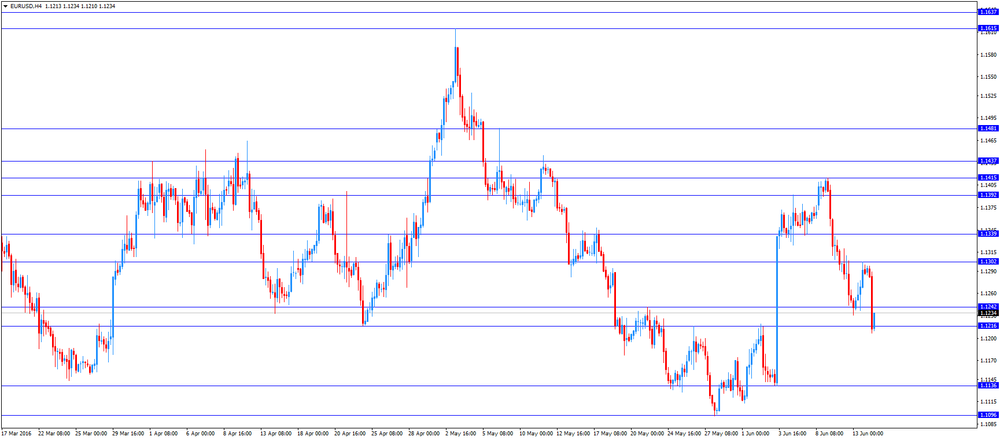Screen dimensions: 1000x440
Task: Click the 1.1170 value on price axis
Action: click(x=988, y=361)
